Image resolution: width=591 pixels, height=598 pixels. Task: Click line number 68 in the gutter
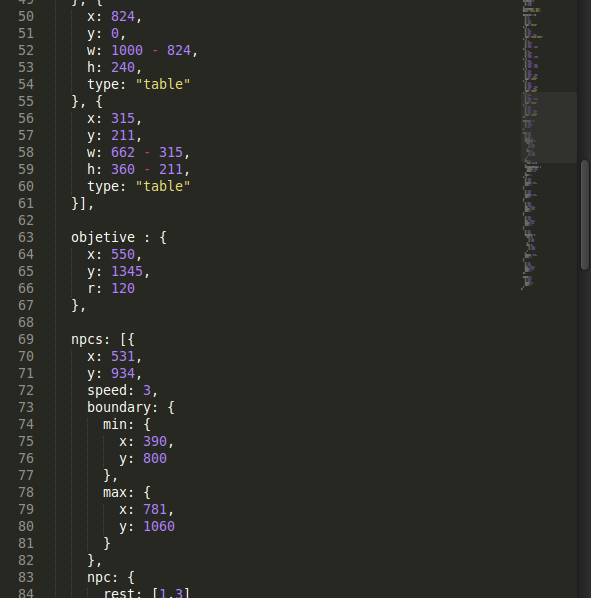coord(26,322)
